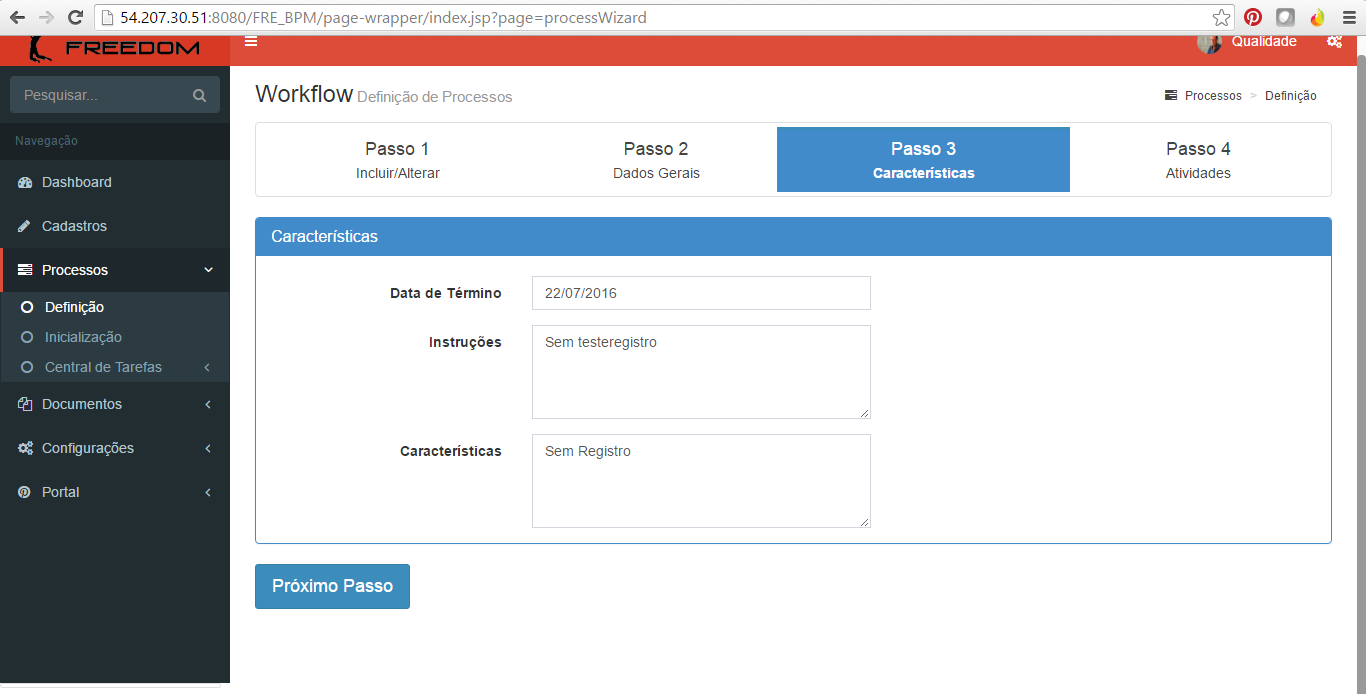Click the Freedom logo
The height and width of the screenshot is (694, 1366).
[x=115, y=48]
